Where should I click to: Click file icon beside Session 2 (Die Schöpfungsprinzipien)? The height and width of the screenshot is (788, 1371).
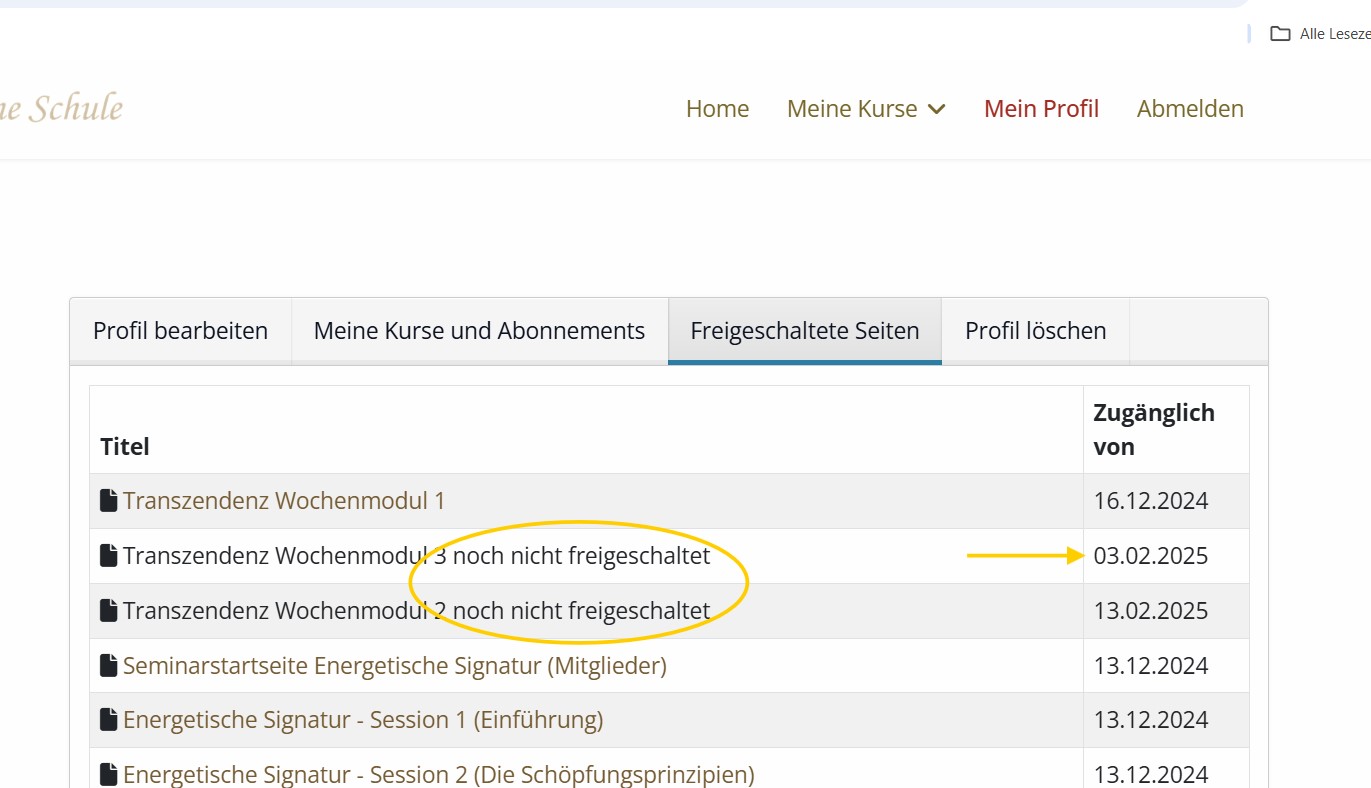coord(109,775)
